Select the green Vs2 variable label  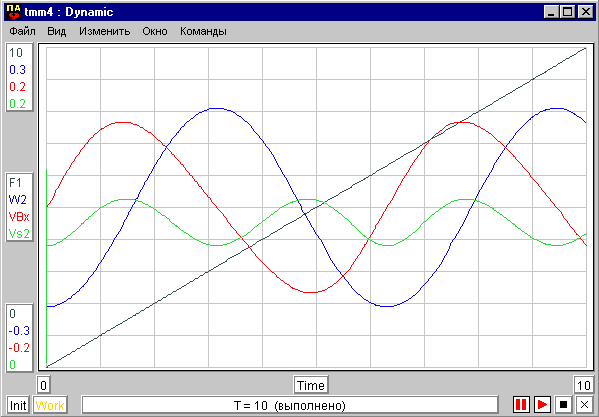coord(19,233)
